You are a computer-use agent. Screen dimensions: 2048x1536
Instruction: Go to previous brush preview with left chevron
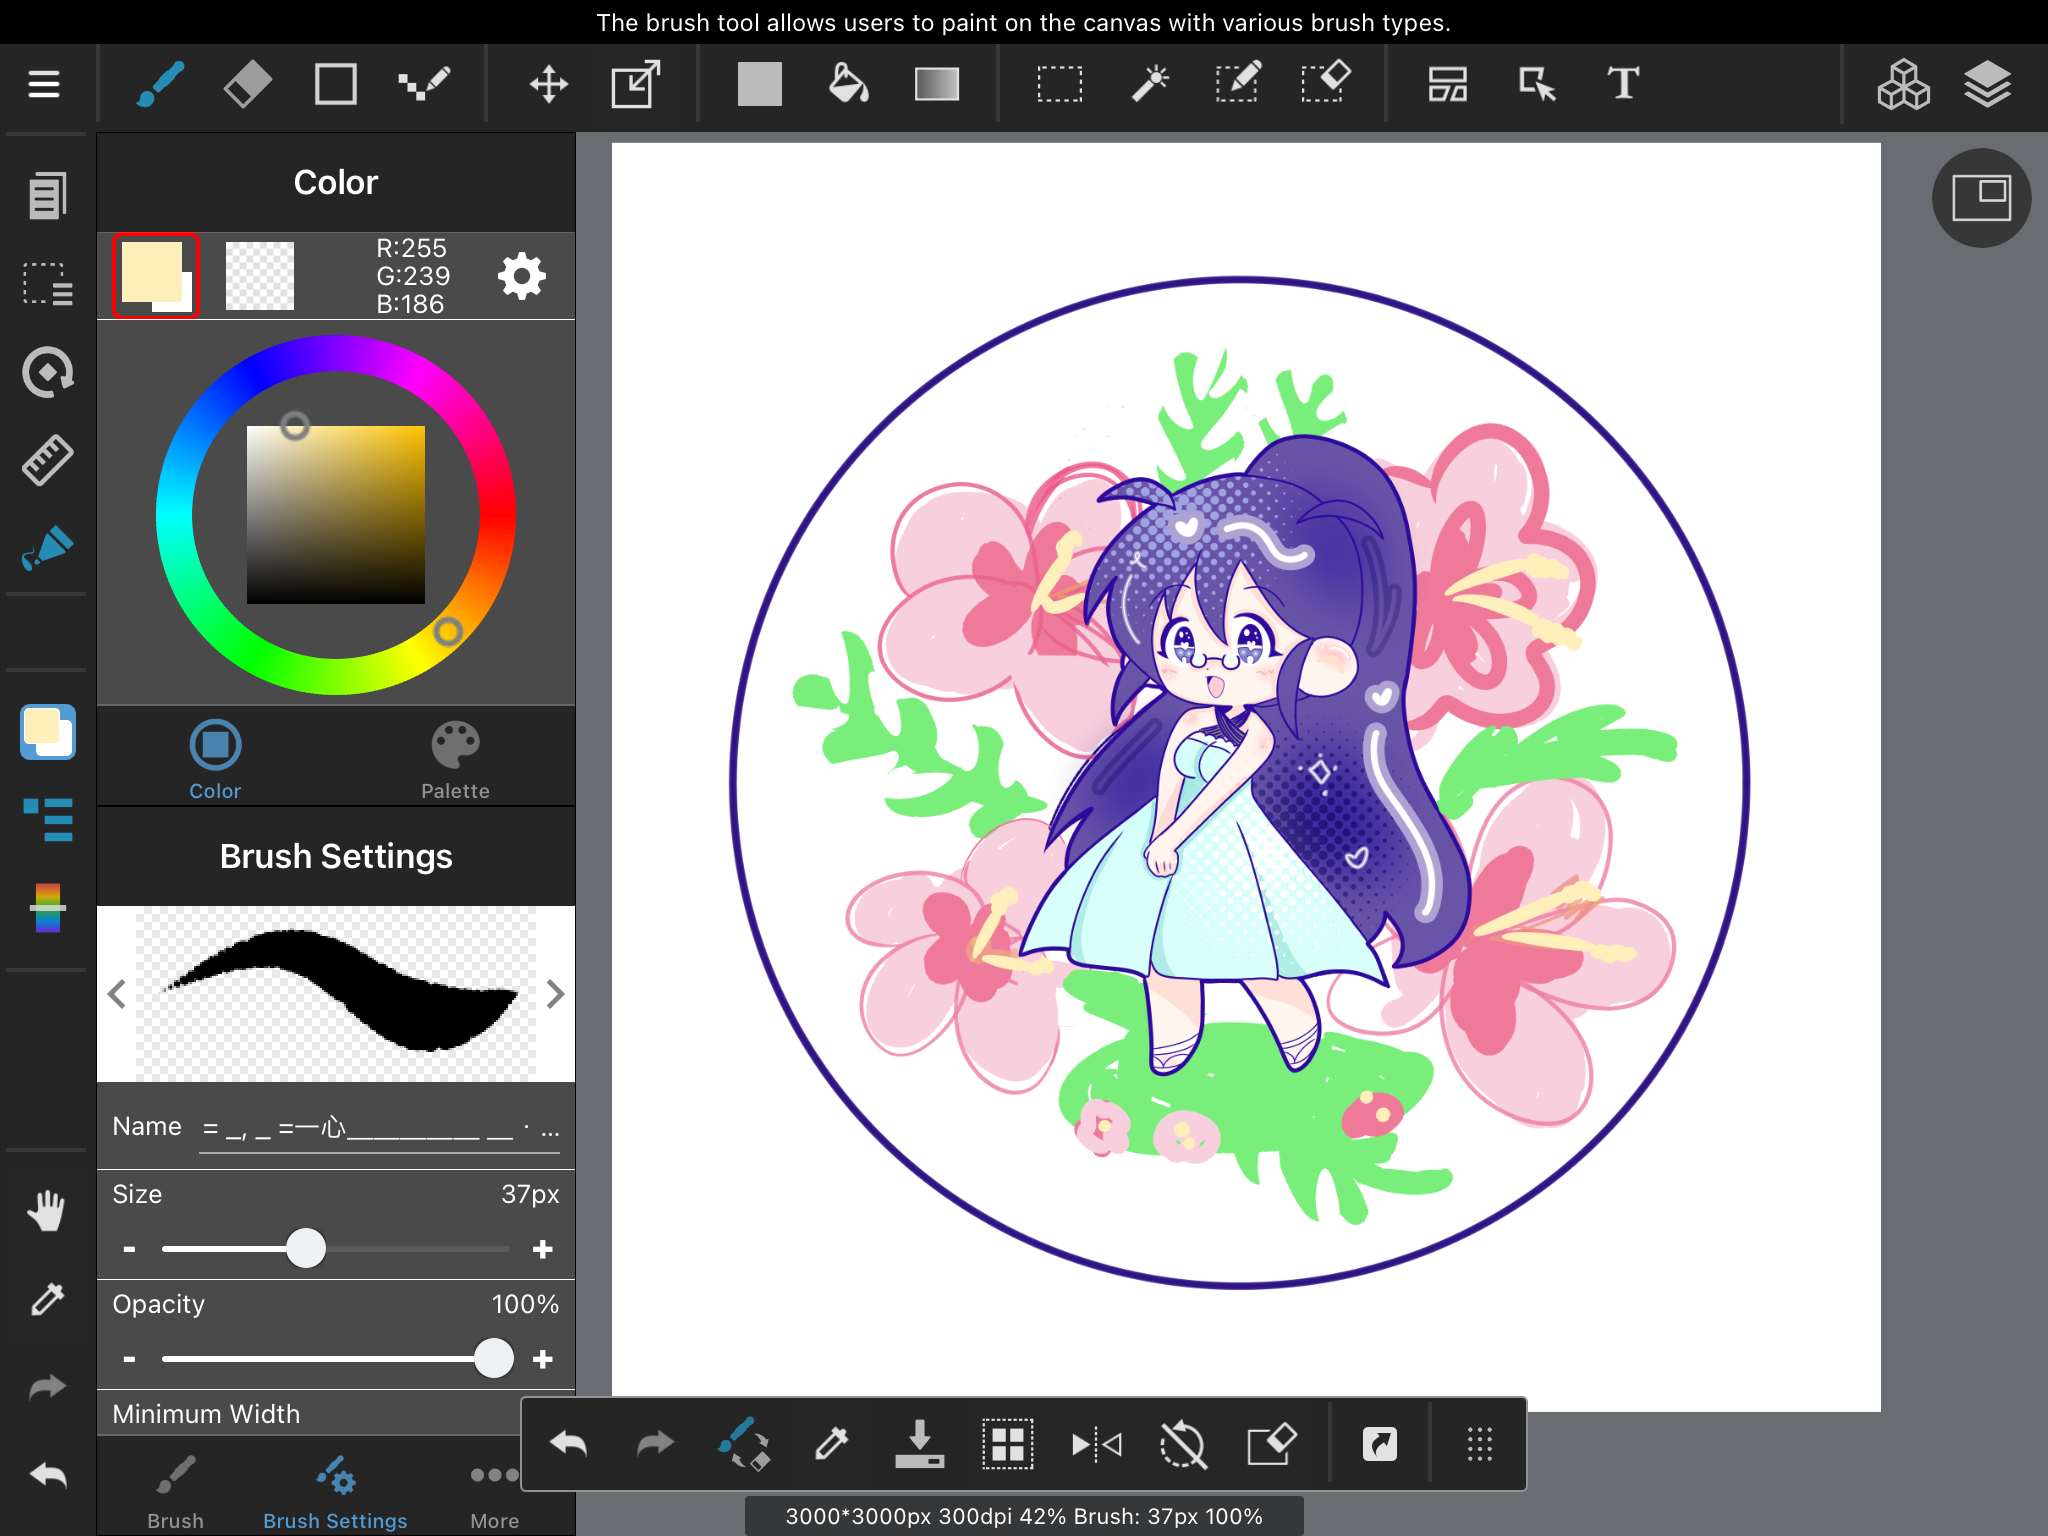(x=117, y=994)
